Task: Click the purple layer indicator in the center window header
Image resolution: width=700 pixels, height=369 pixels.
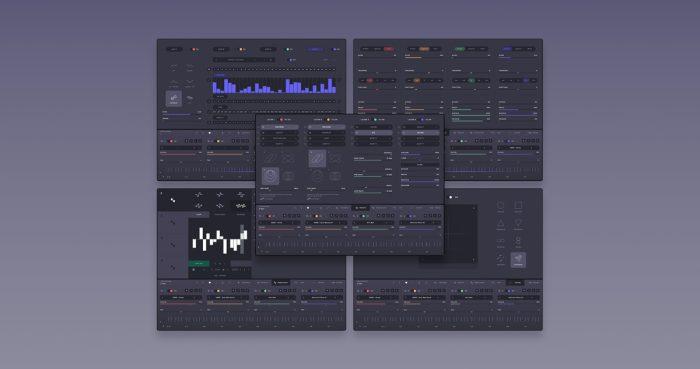Action: click(x=422, y=120)
